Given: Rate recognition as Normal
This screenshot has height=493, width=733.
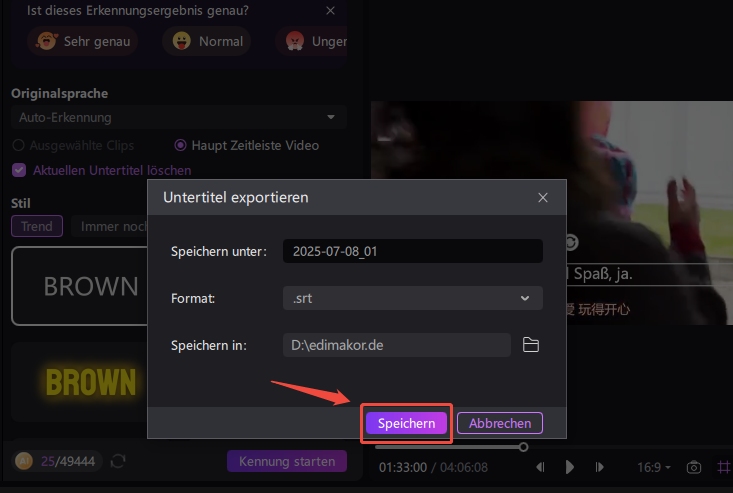Looking at the screenshot, I should (207, 42).
